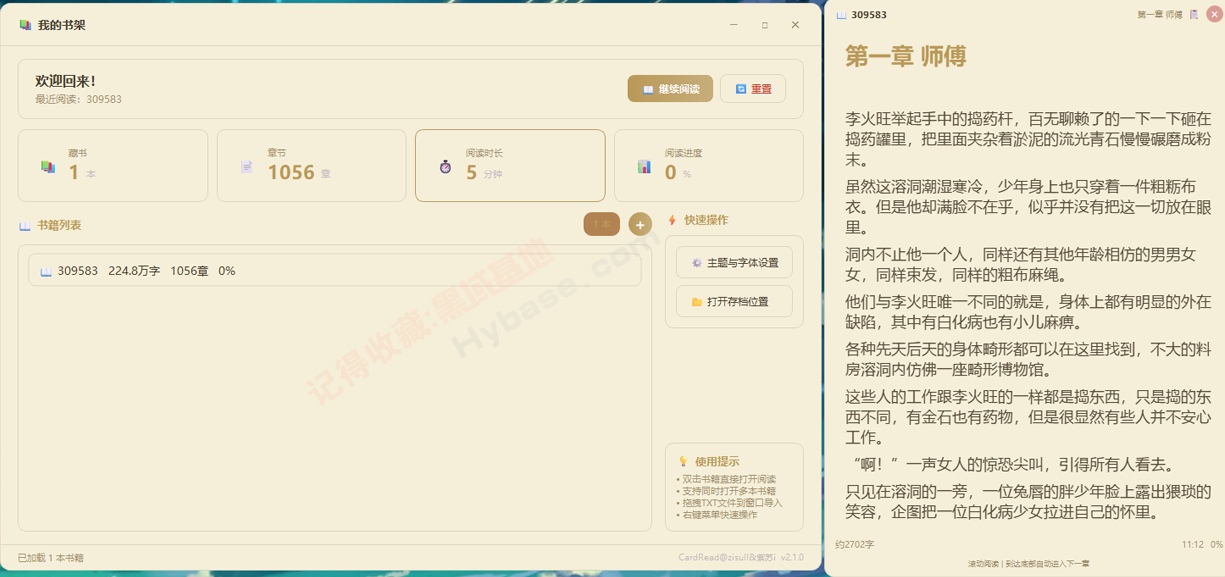The width and height of the screenshot is (1225, 577).
Task: Click the 约2702字 word count in the reader
Action: coord(854,545)
